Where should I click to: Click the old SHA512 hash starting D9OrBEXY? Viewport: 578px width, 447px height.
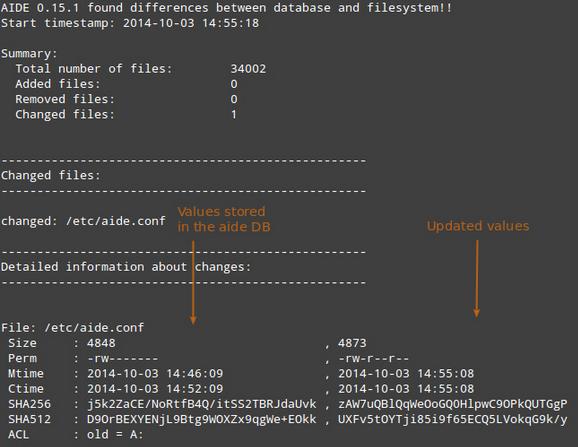pyautogui.click(x=202, y=419)
